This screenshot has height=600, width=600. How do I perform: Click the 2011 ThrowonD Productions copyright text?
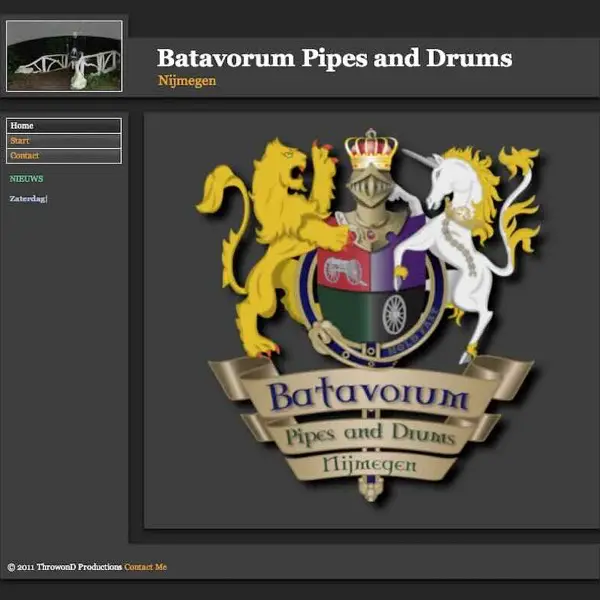(65, 567)
